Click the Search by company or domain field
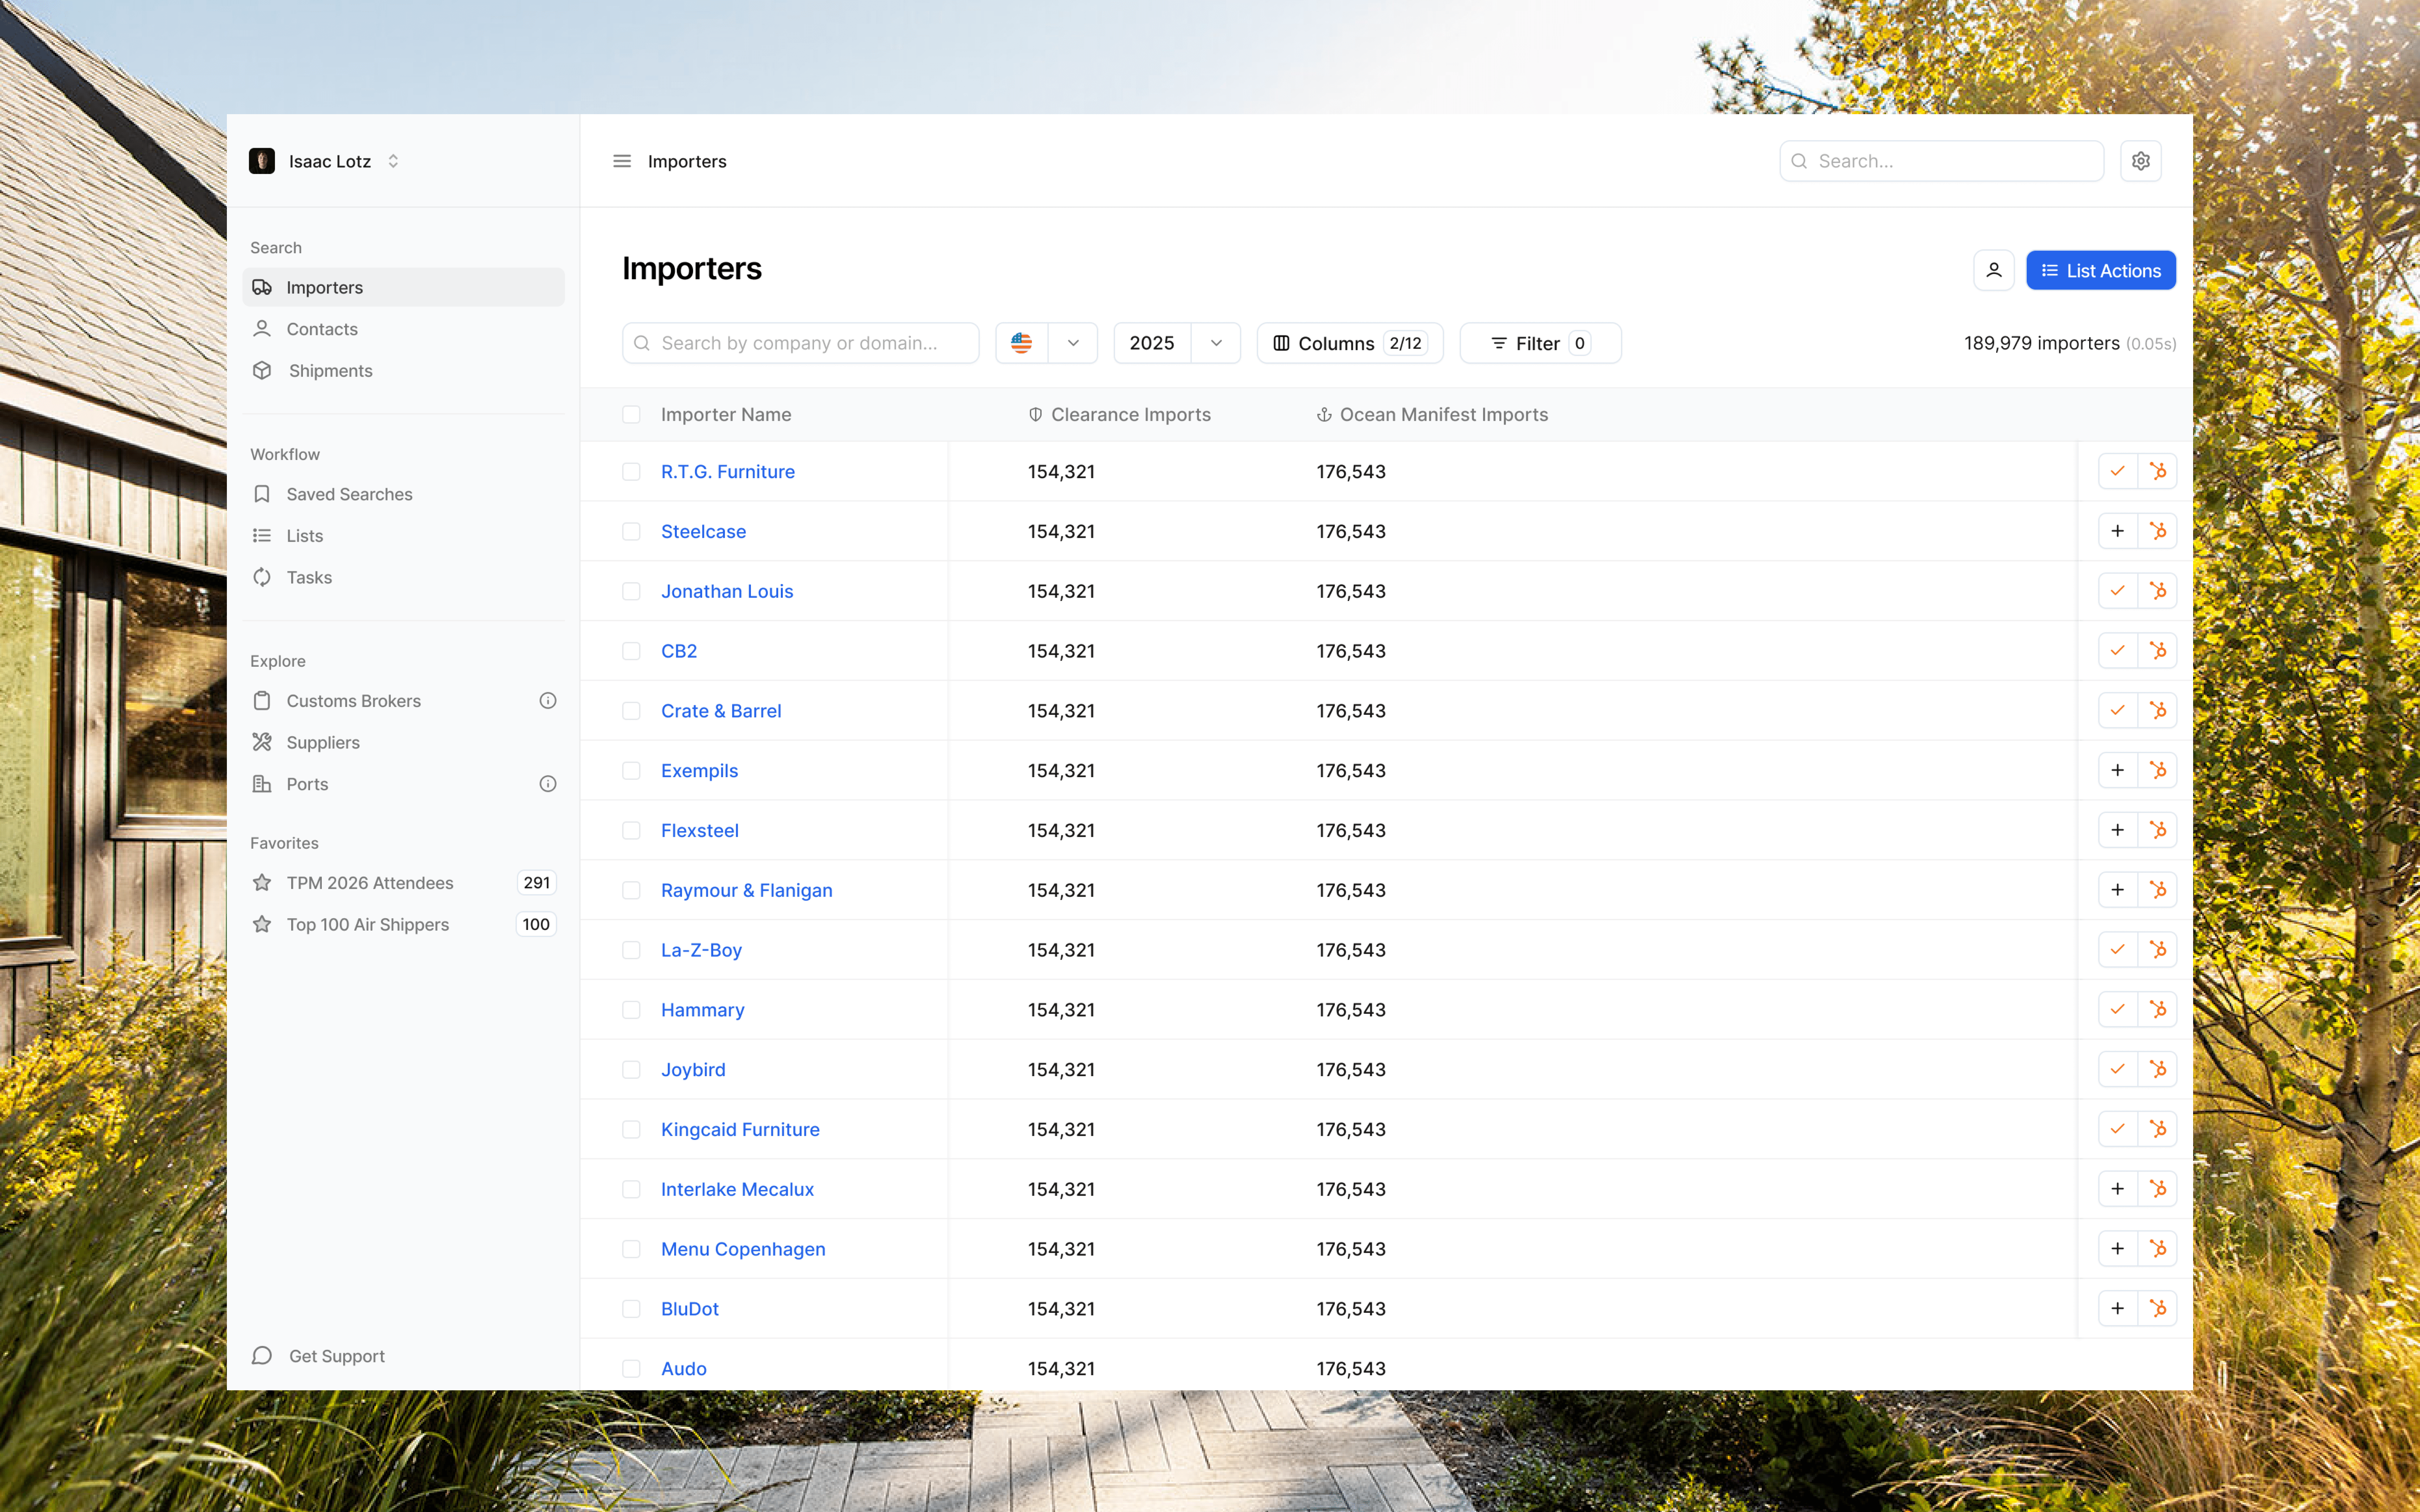Screen dimensions: 2420x1512 800,343
